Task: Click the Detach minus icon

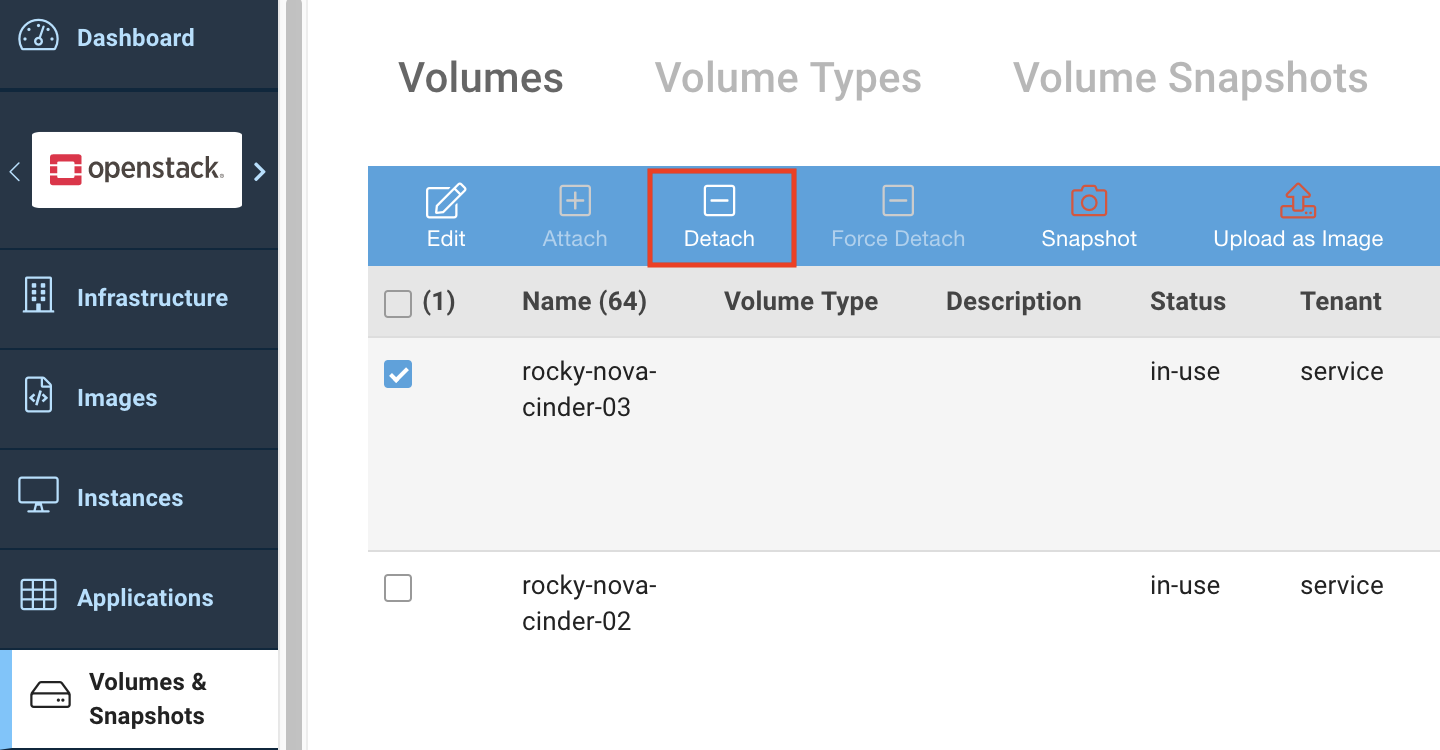Action: point(719,202)
